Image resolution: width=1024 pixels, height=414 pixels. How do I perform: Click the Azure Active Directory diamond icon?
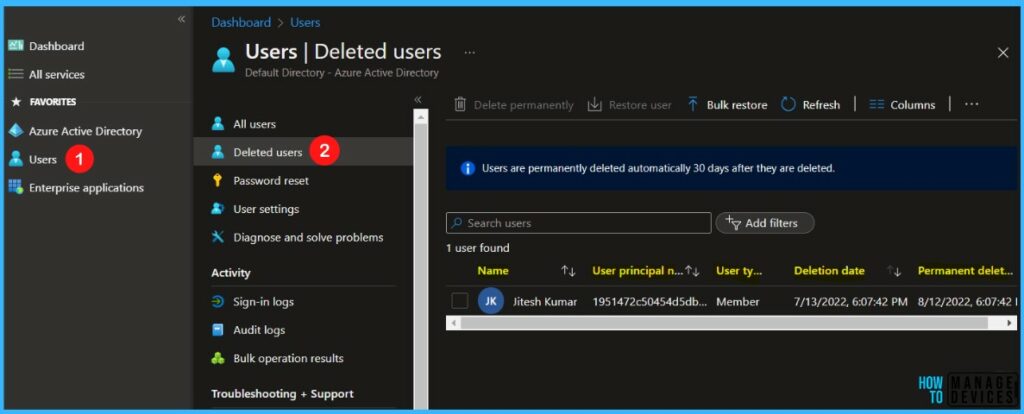coord(16,131)
